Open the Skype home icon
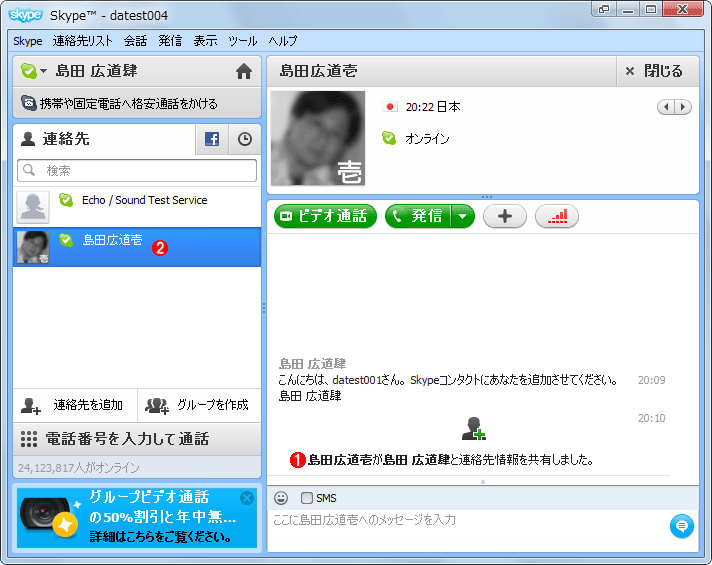Image resolution: width=712 pixels, height=565 pixels. pos(244,71)
